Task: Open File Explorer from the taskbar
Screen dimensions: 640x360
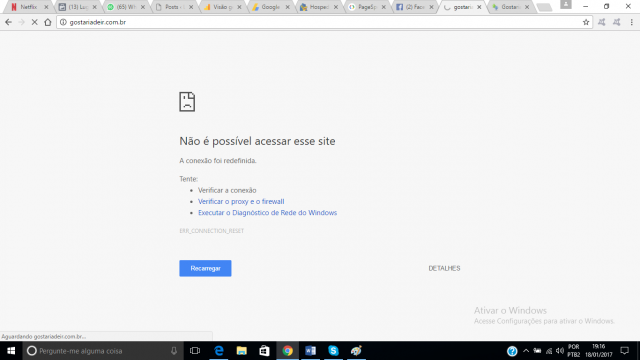Action: [242, 351]
